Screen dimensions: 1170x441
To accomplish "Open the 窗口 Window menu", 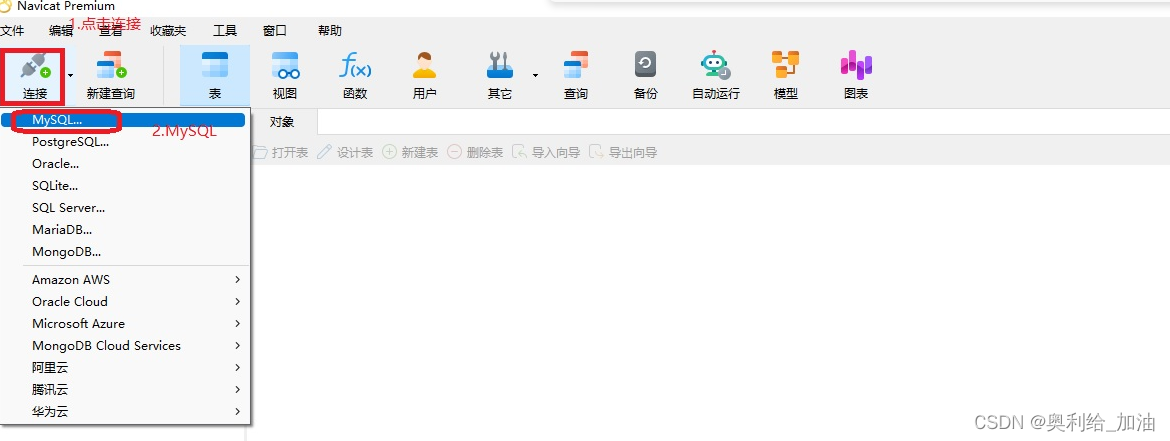I will point(275,31).
